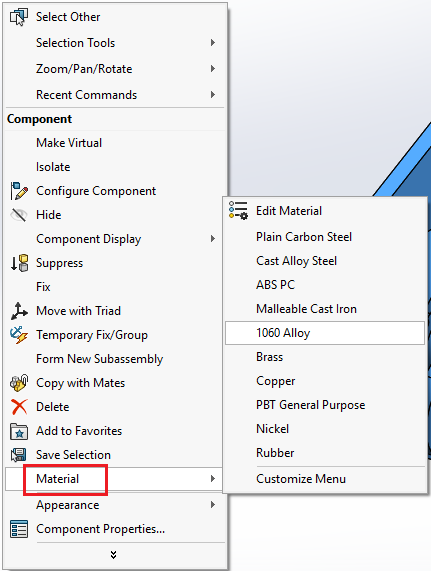Click the Suppress component icon
The image size is (431, 571).
(19, 263)
